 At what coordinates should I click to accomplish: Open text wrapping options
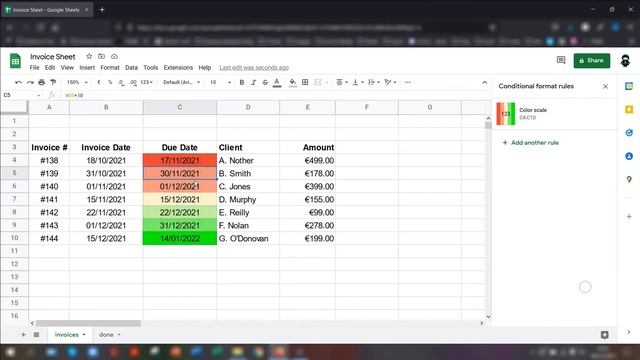tap(374, 82)
